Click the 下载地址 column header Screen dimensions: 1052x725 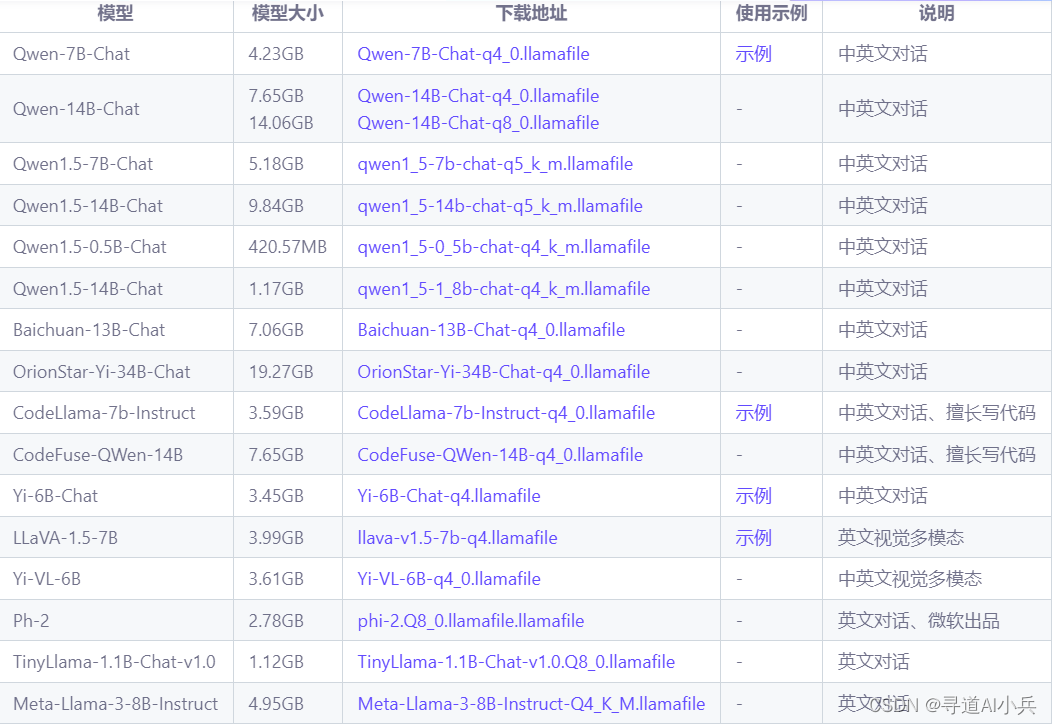tap(531, 13)
